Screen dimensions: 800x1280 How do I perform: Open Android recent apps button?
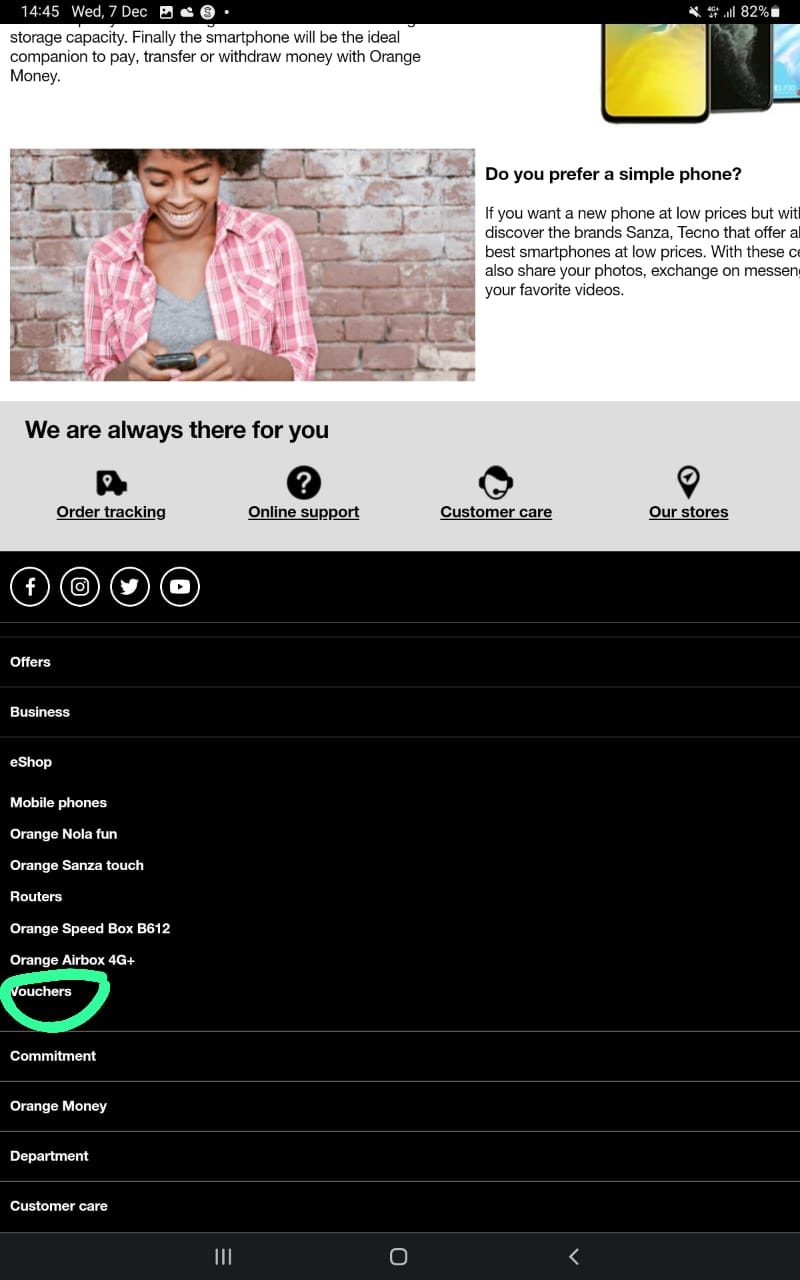pyautogui.click(x=223, y=1257)
